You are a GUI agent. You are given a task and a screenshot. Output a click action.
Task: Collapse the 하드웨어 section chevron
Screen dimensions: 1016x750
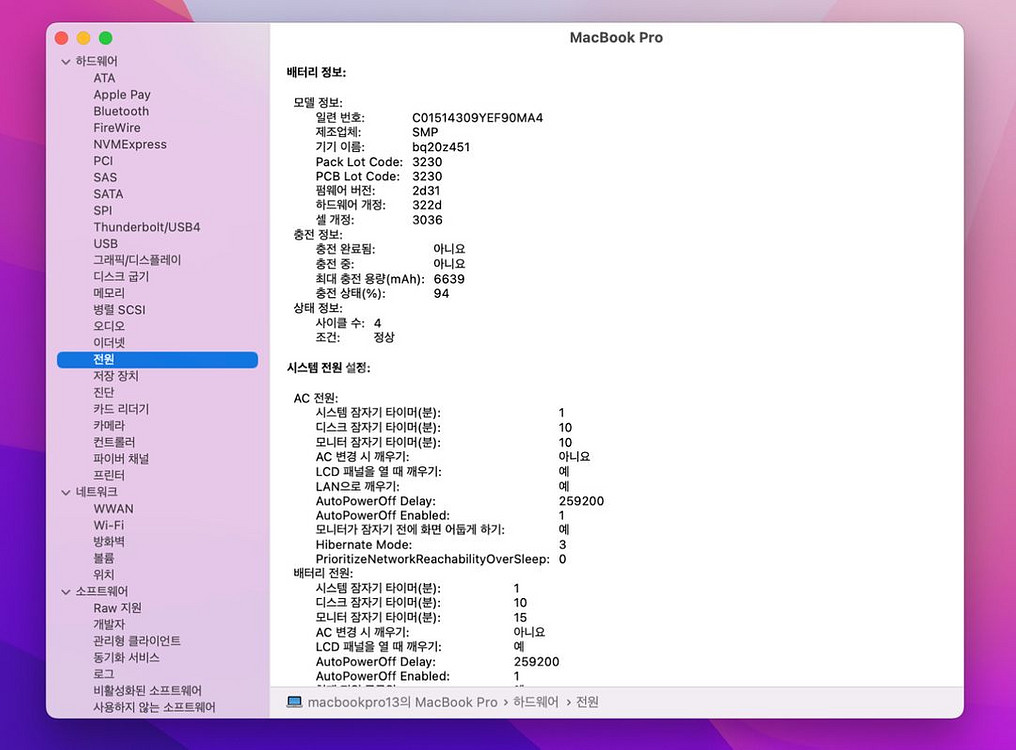click(x=65, y=62)
